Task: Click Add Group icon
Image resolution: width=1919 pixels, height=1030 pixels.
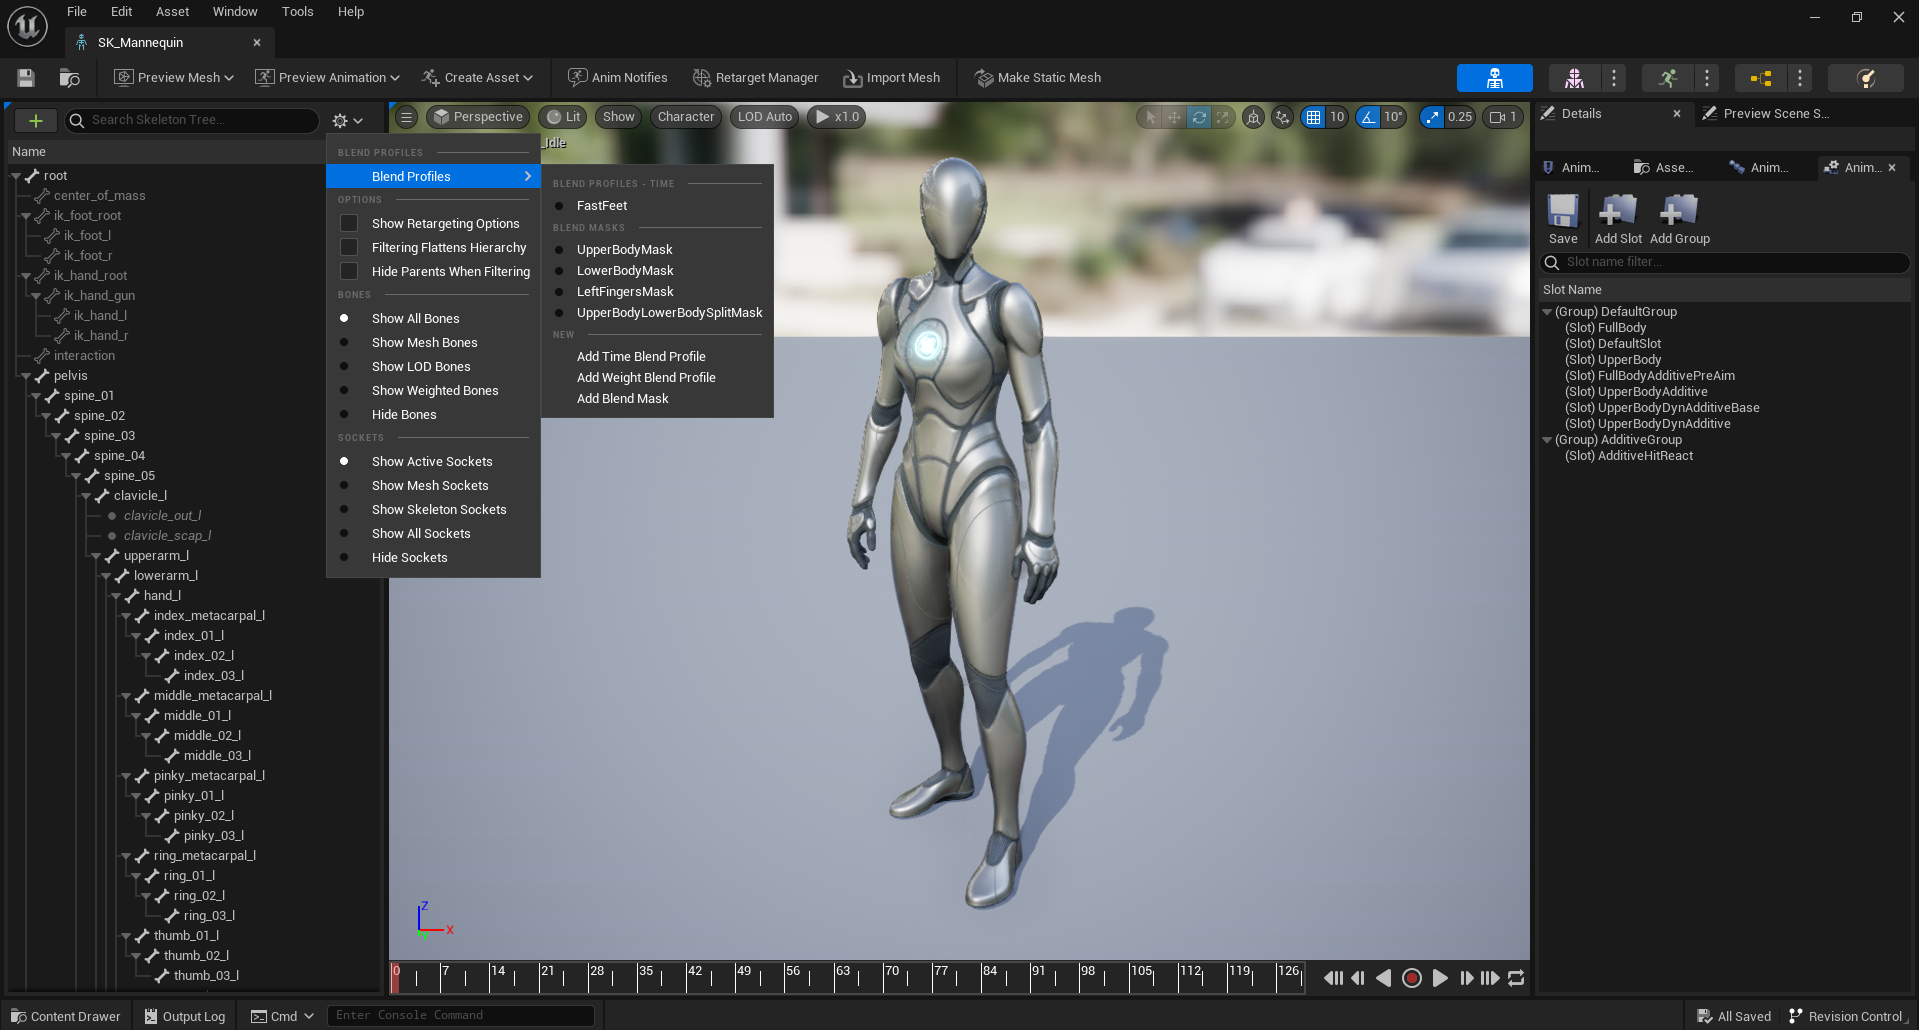Action: [1680, 219]
